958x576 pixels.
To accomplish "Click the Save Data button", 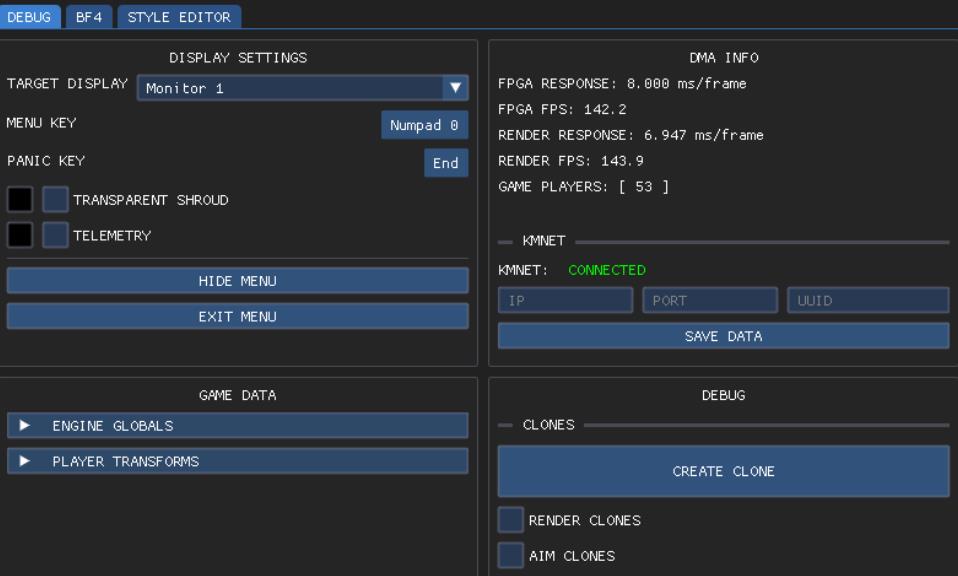I will tap(723, 336).
